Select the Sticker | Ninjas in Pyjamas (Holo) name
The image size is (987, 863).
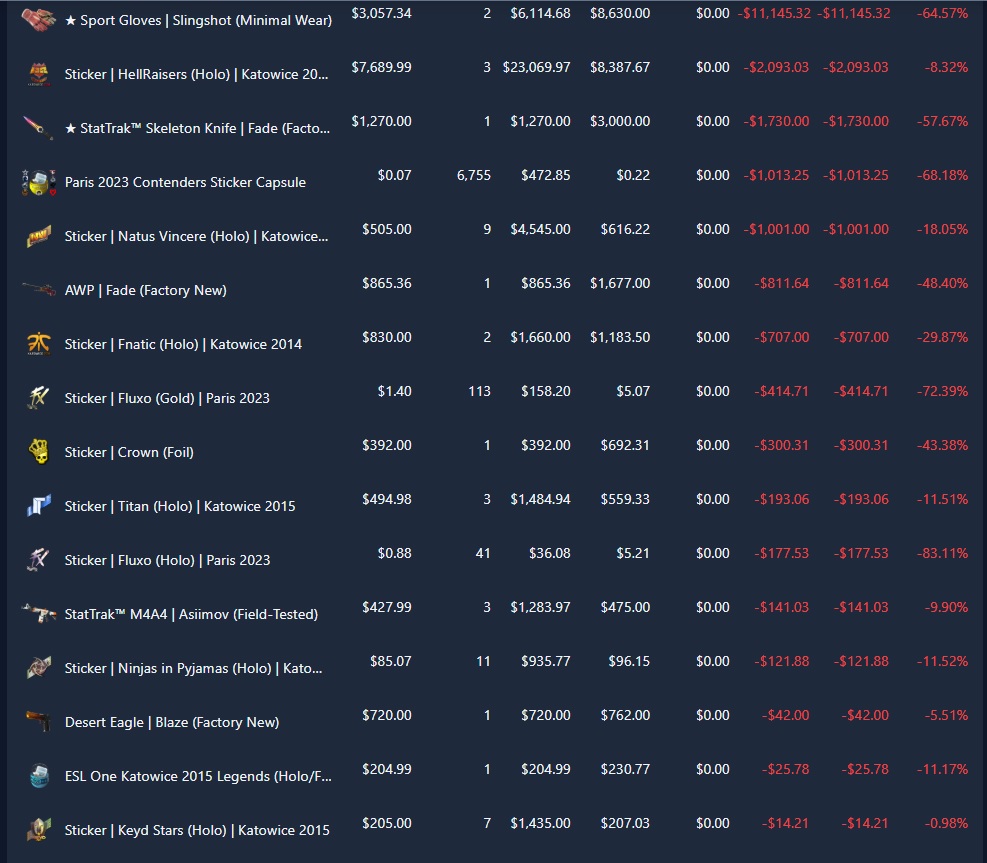(193, 668)
